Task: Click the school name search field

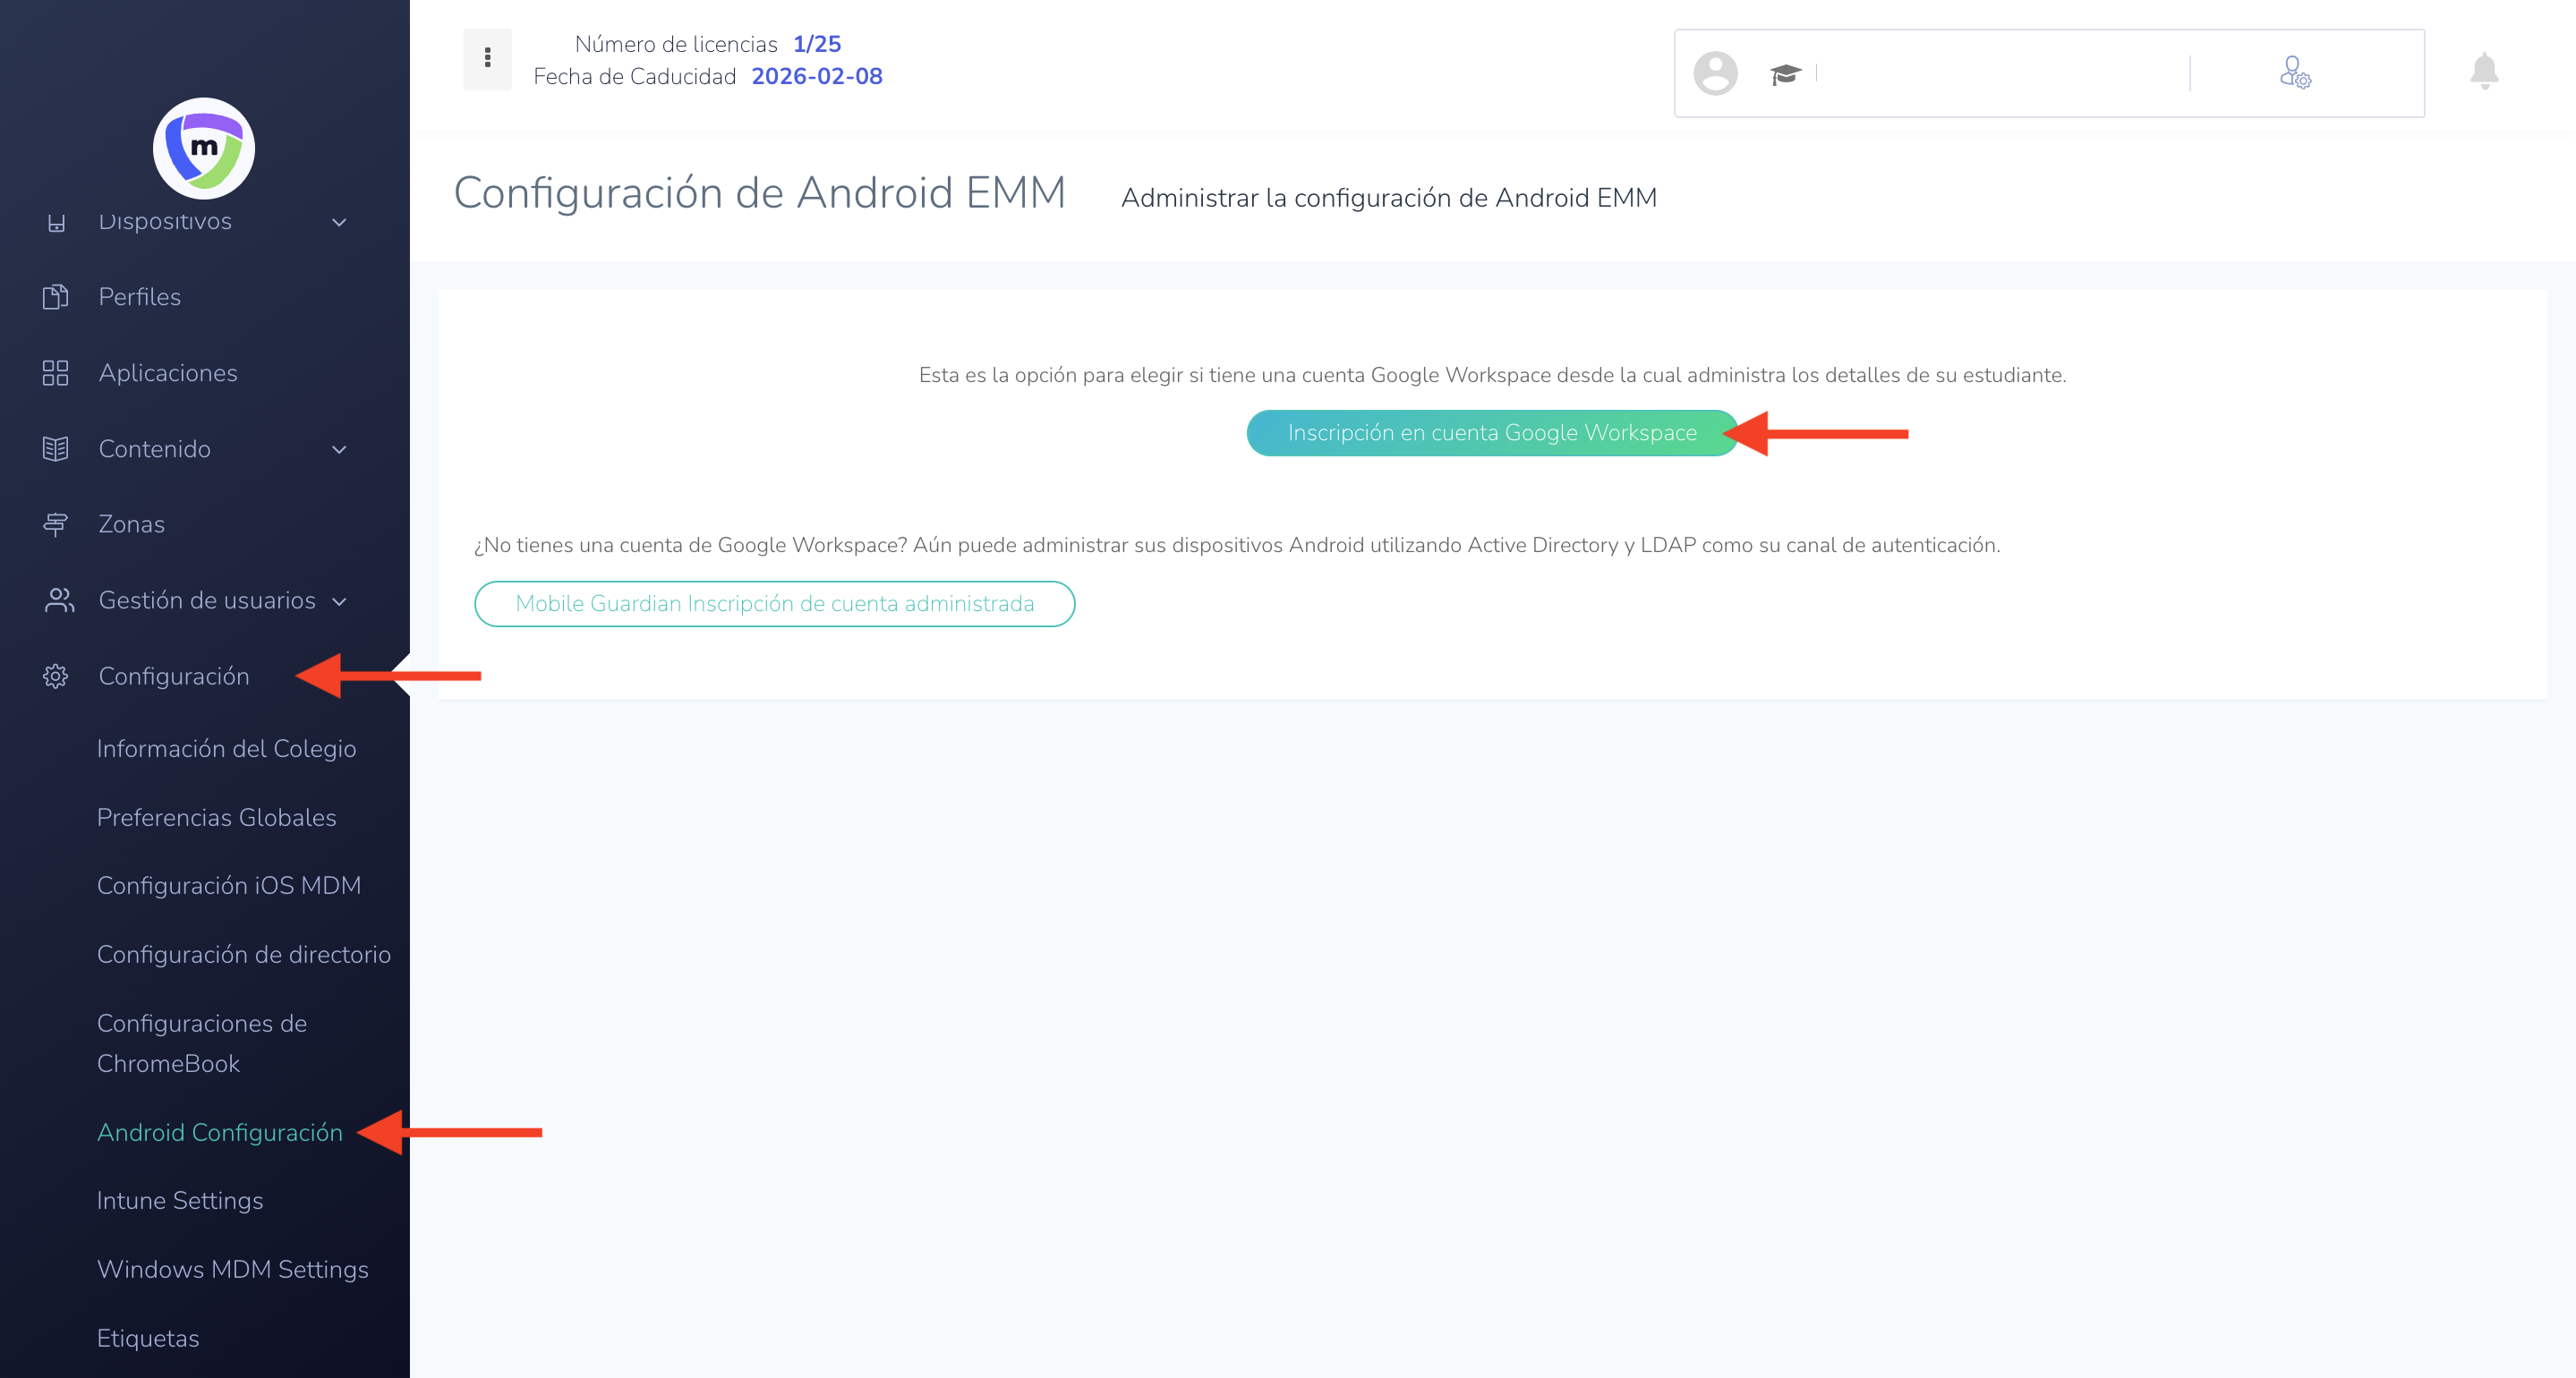Action: (2000, 73)
